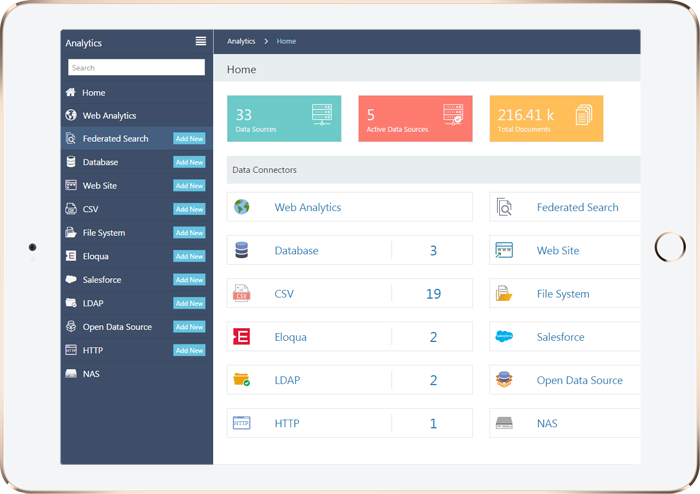This screenshot has width=700, height=494.
Task: Click Add New next to Salesforce
Action: 189,280
